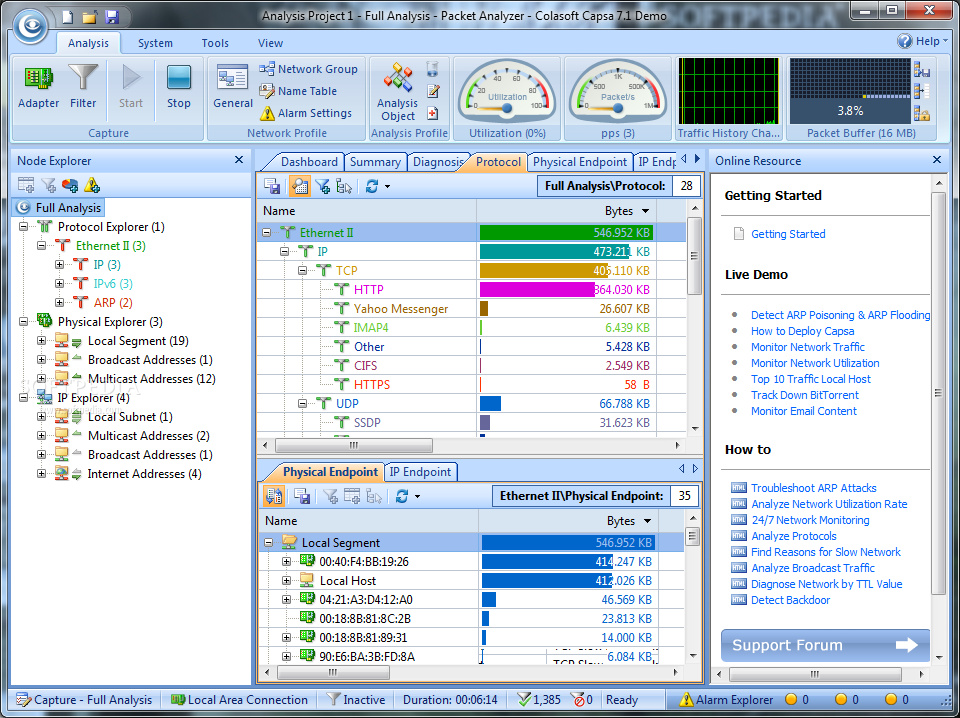
Task: Click the refresh icon in Protocol toolbar
Action: [372, 186]
